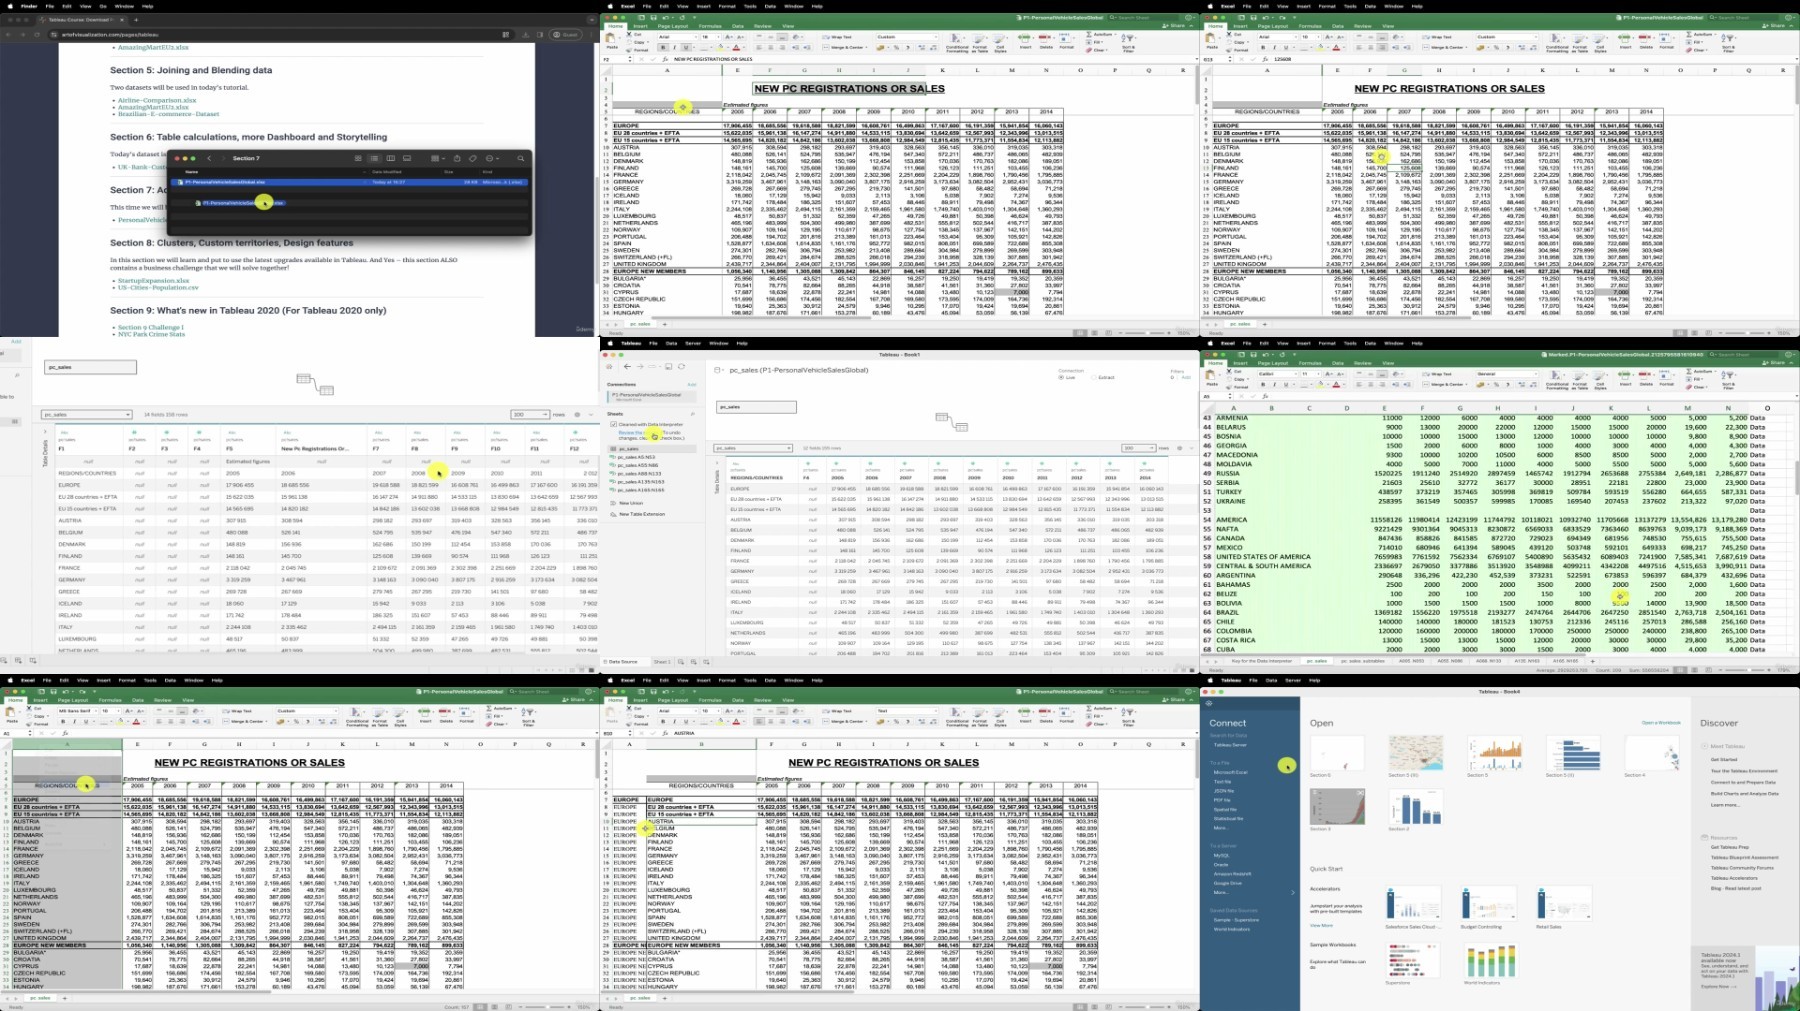
Task: Click the Share icon in the Finder window
Action: coord(457,158)
